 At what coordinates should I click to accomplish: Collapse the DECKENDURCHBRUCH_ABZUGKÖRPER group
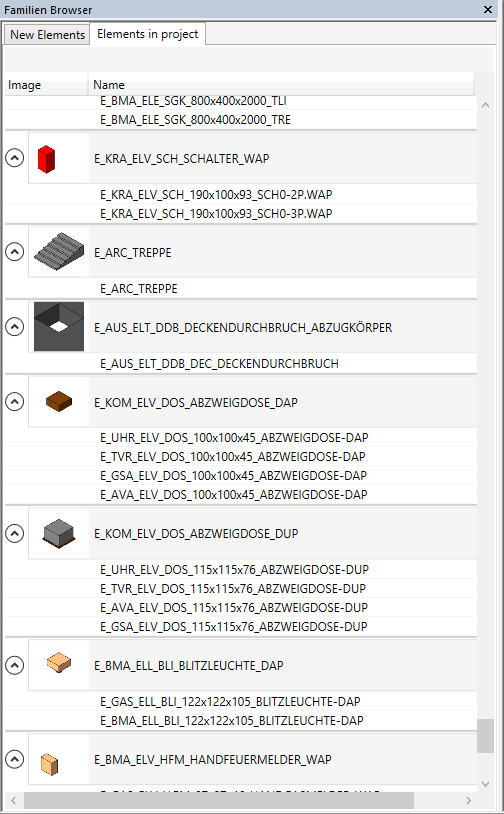point(15,327)
